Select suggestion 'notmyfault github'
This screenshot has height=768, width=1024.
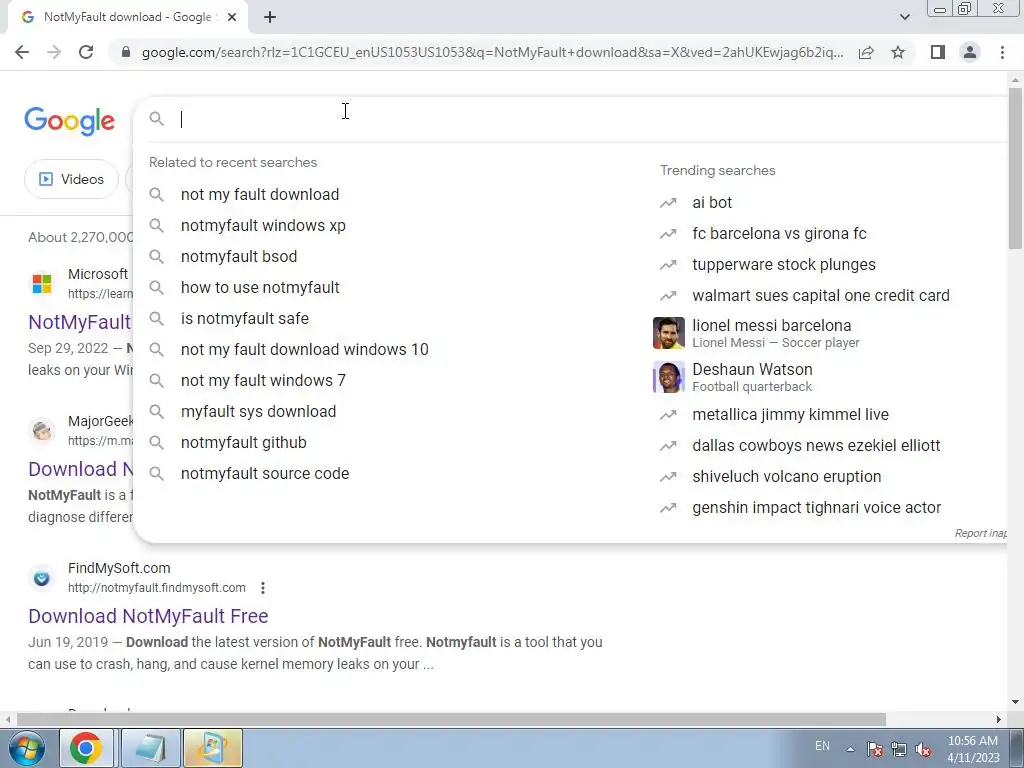(244, 443)
